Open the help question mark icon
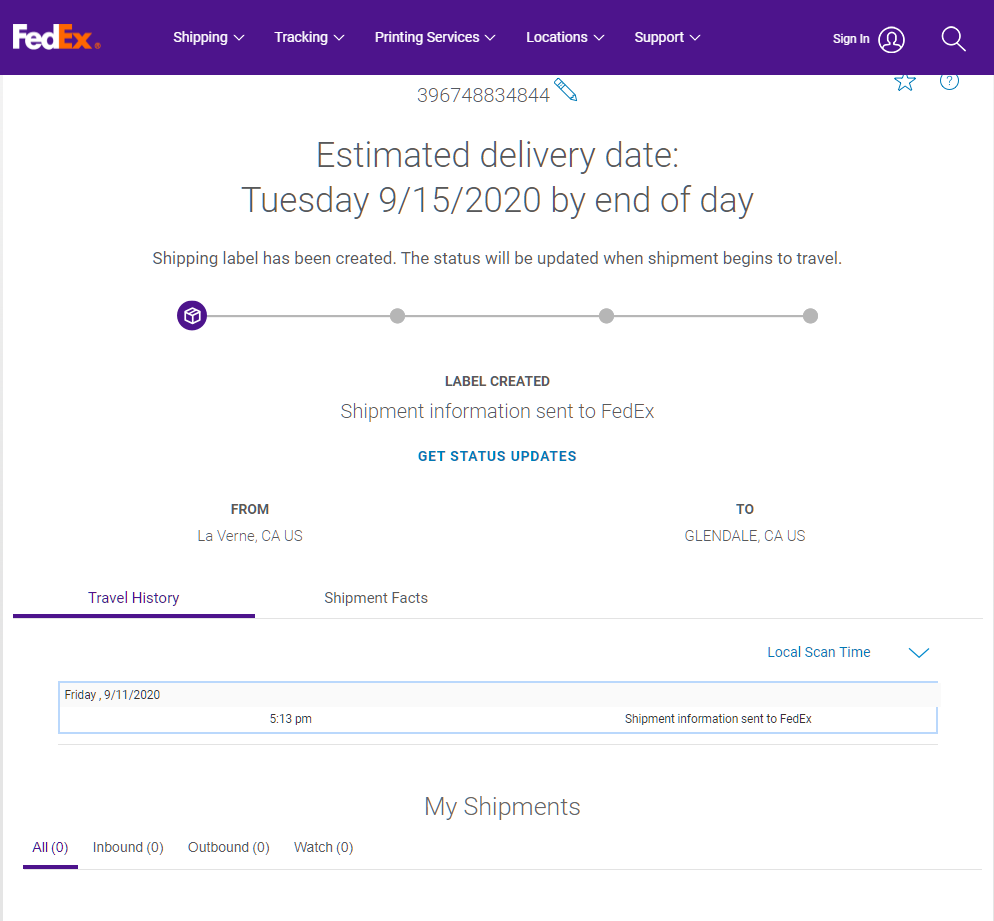994x921 pixels. (x=950, y=81)
